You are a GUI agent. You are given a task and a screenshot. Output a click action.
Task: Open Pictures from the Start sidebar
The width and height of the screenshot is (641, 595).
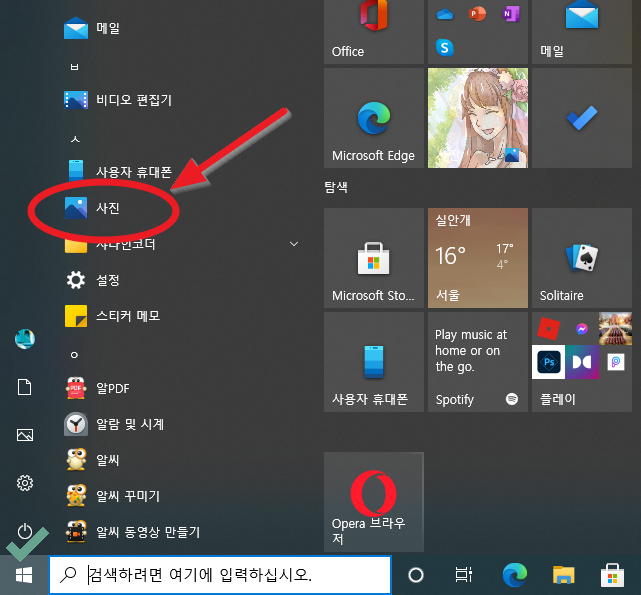click(x=25, y=435)
